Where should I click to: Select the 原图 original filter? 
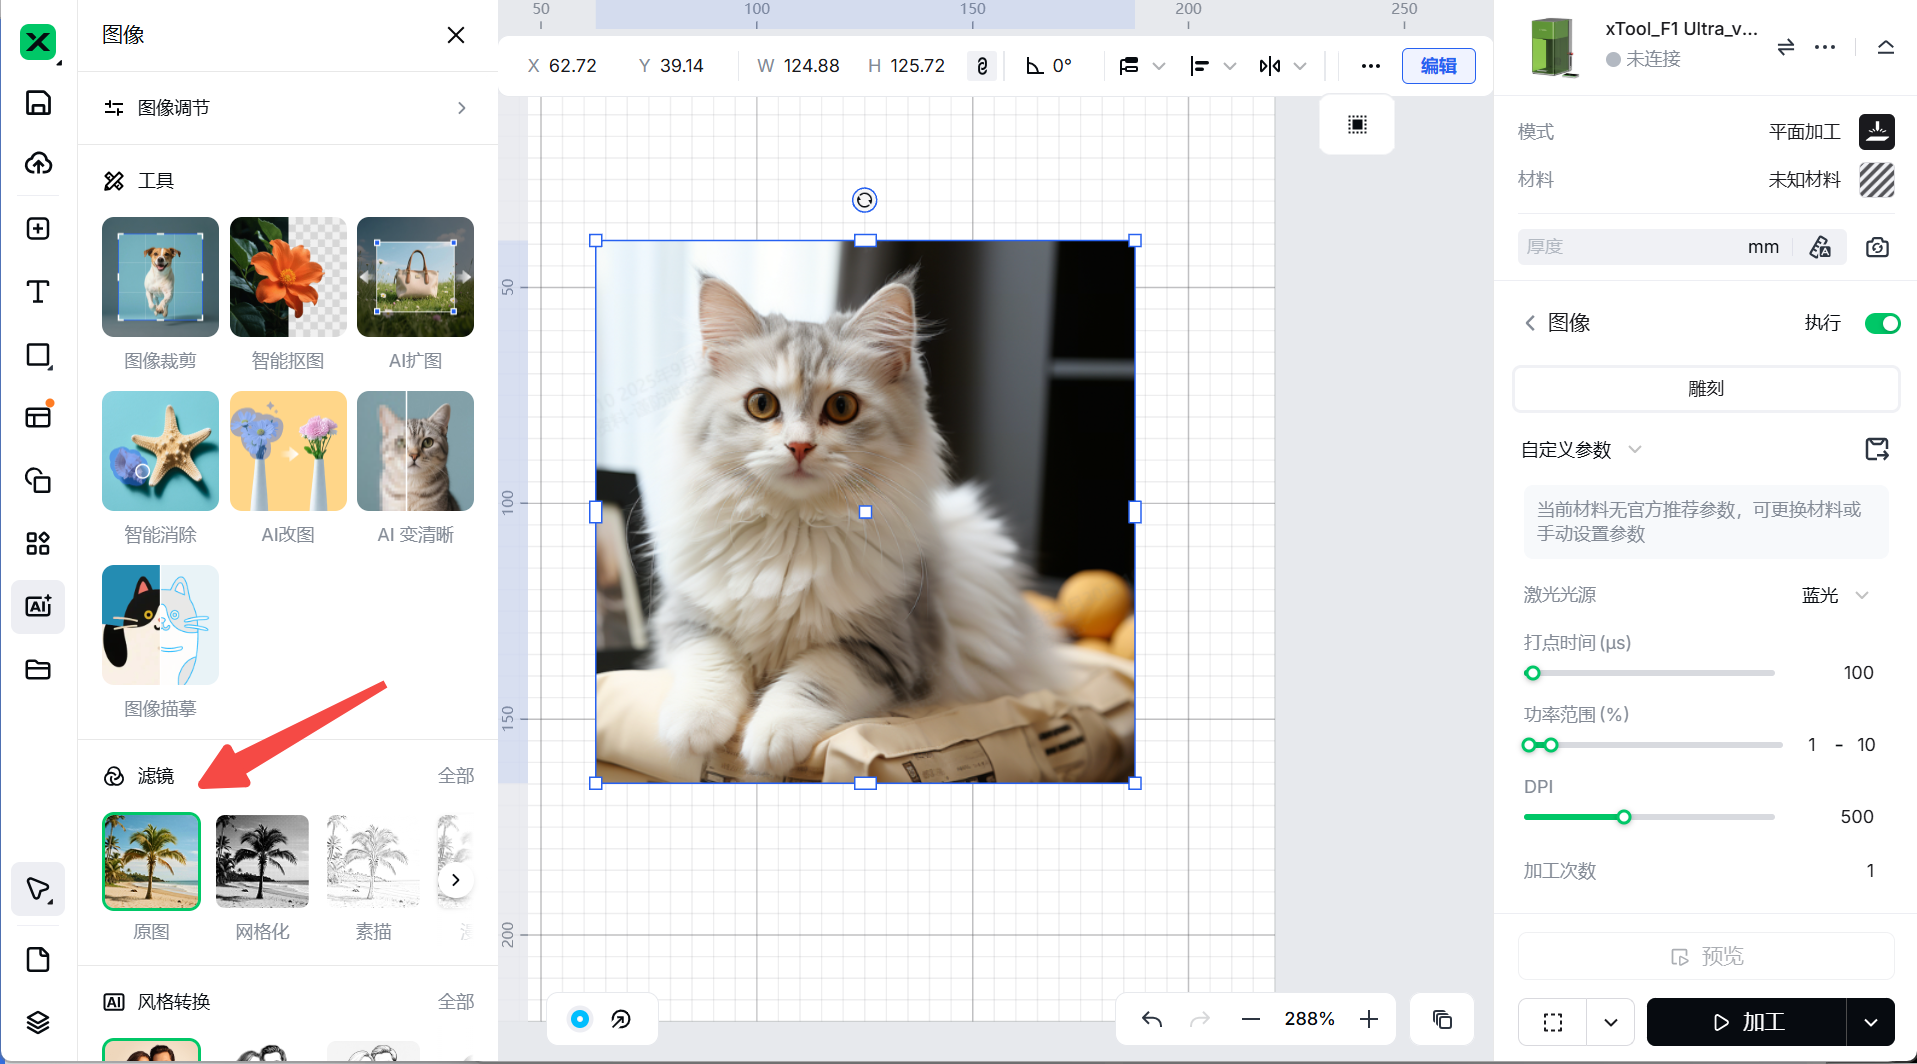point(151,861)
